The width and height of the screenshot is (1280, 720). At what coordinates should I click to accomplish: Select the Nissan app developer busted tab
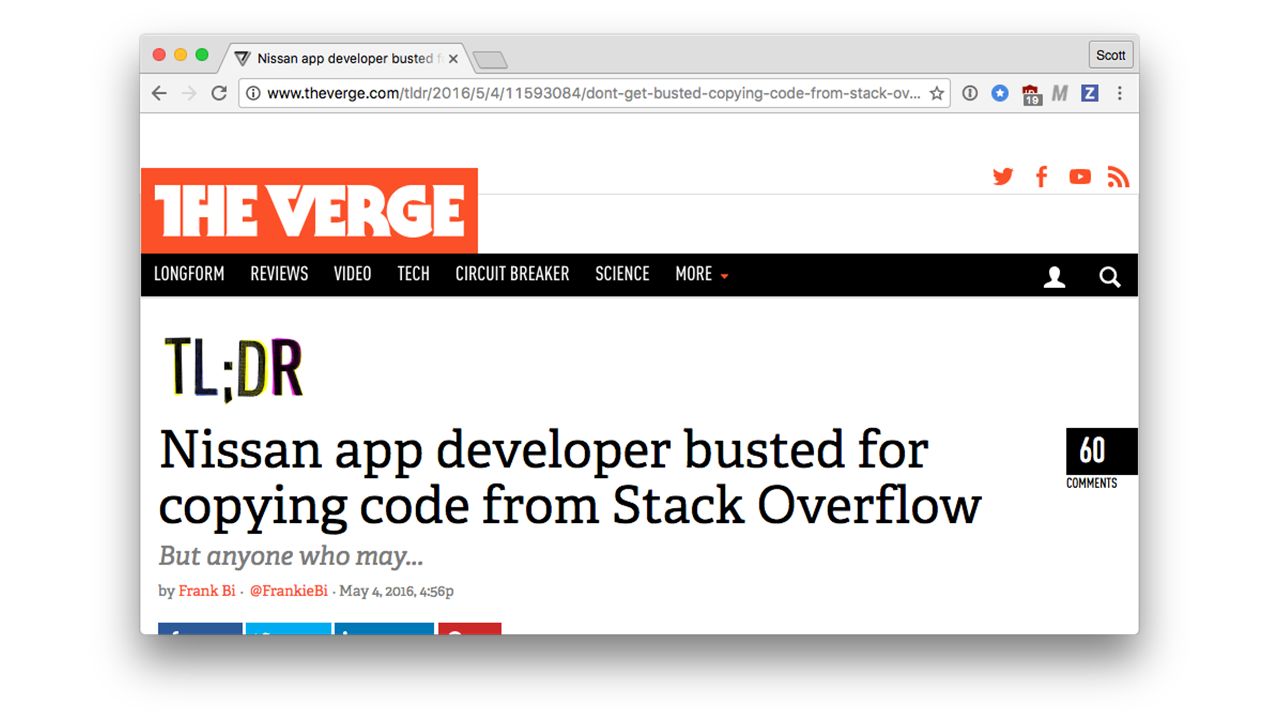[x=344, y=58]
